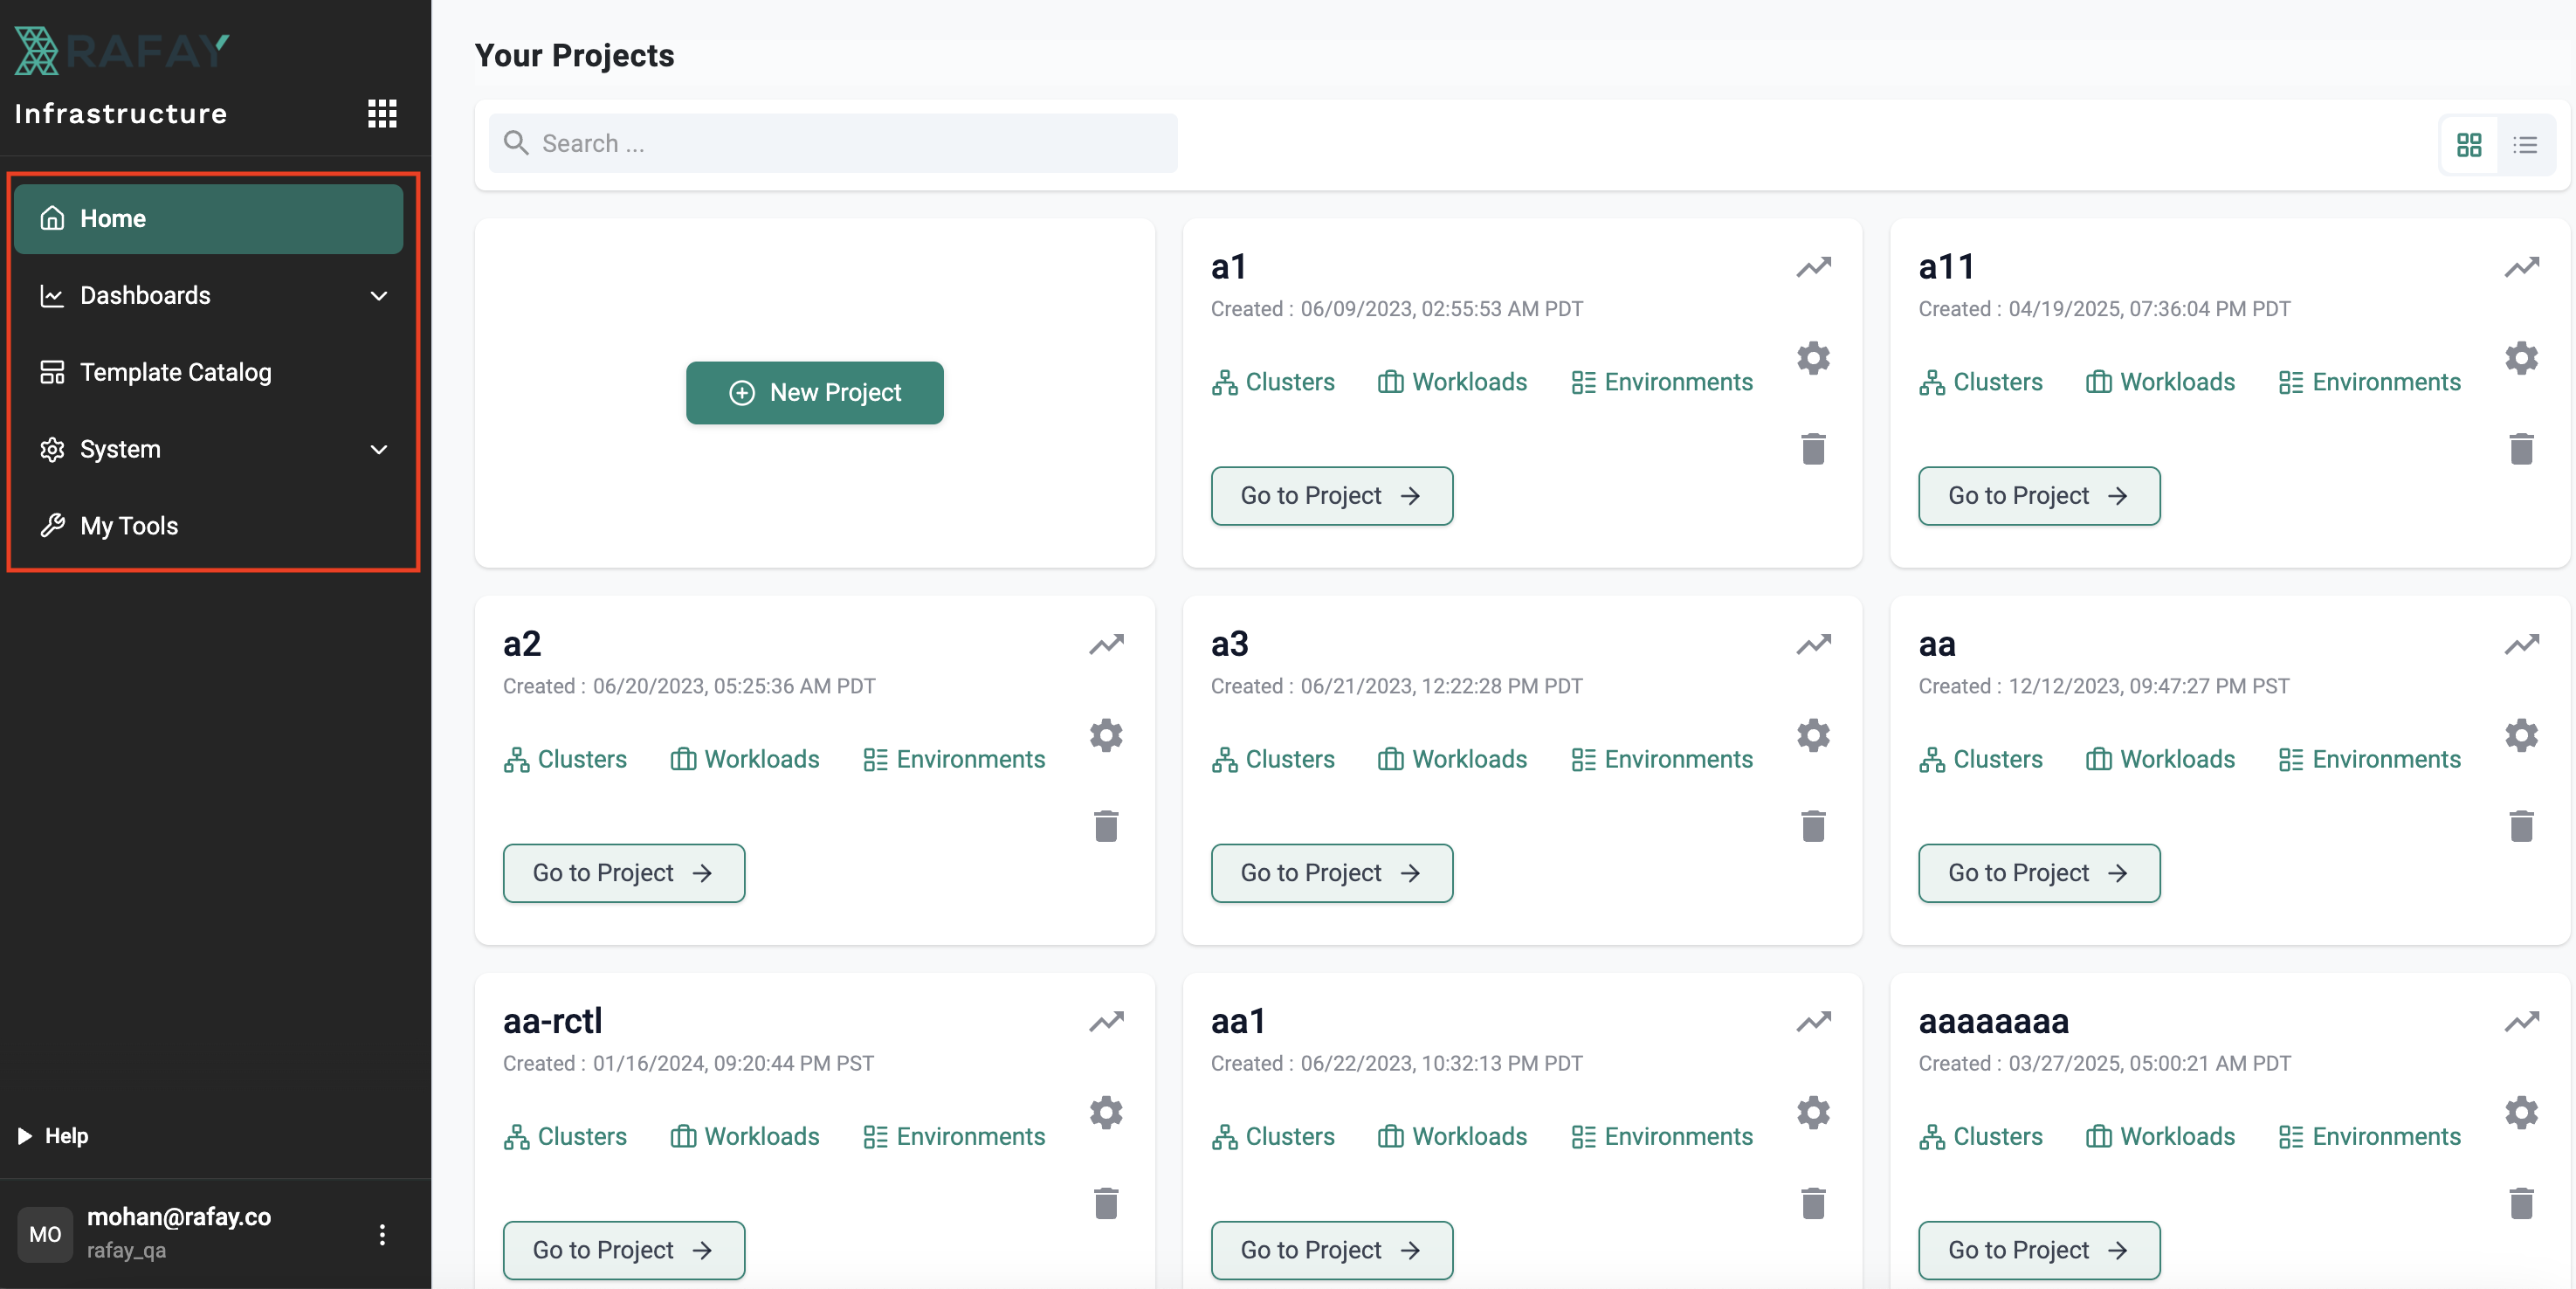The width and height of the screenshot is (2576, 1289).
Task: Open Workloads link for project aa
Action: point(2160,759)
